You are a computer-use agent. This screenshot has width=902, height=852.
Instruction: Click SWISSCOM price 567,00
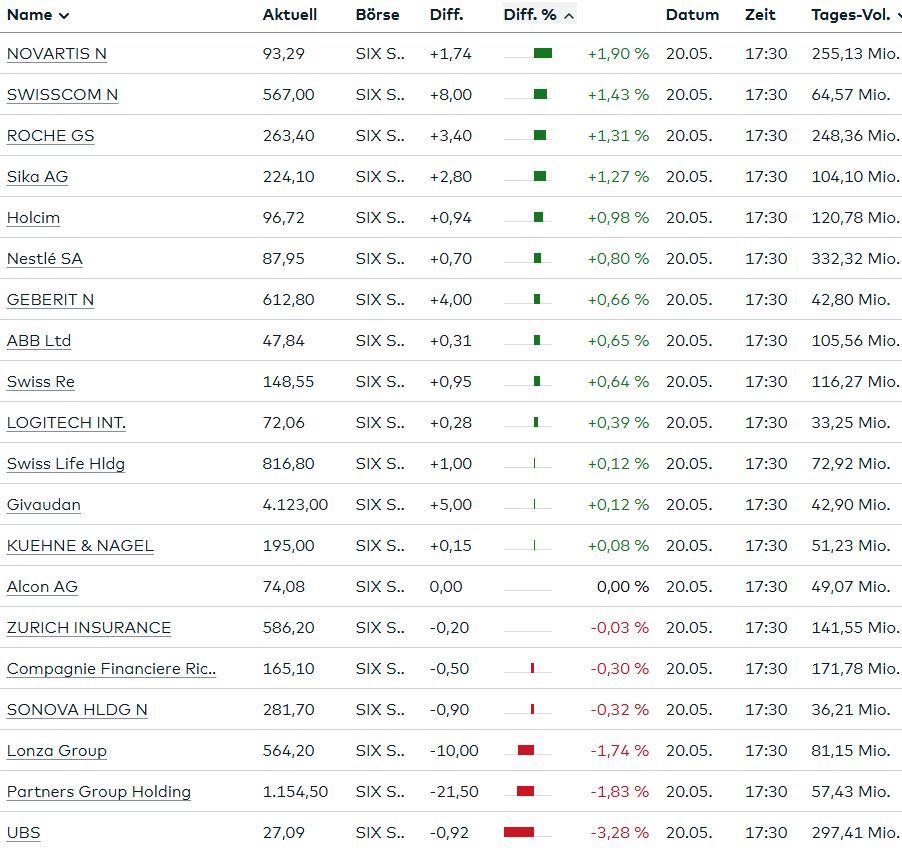coord(288,94)
